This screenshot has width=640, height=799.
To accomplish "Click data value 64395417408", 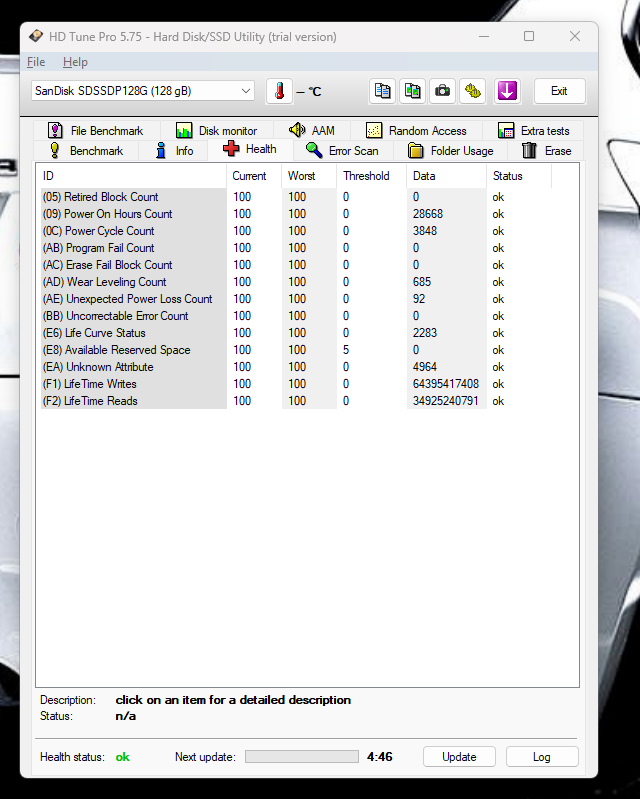I will pyautogui.click(x=446, y=384).
